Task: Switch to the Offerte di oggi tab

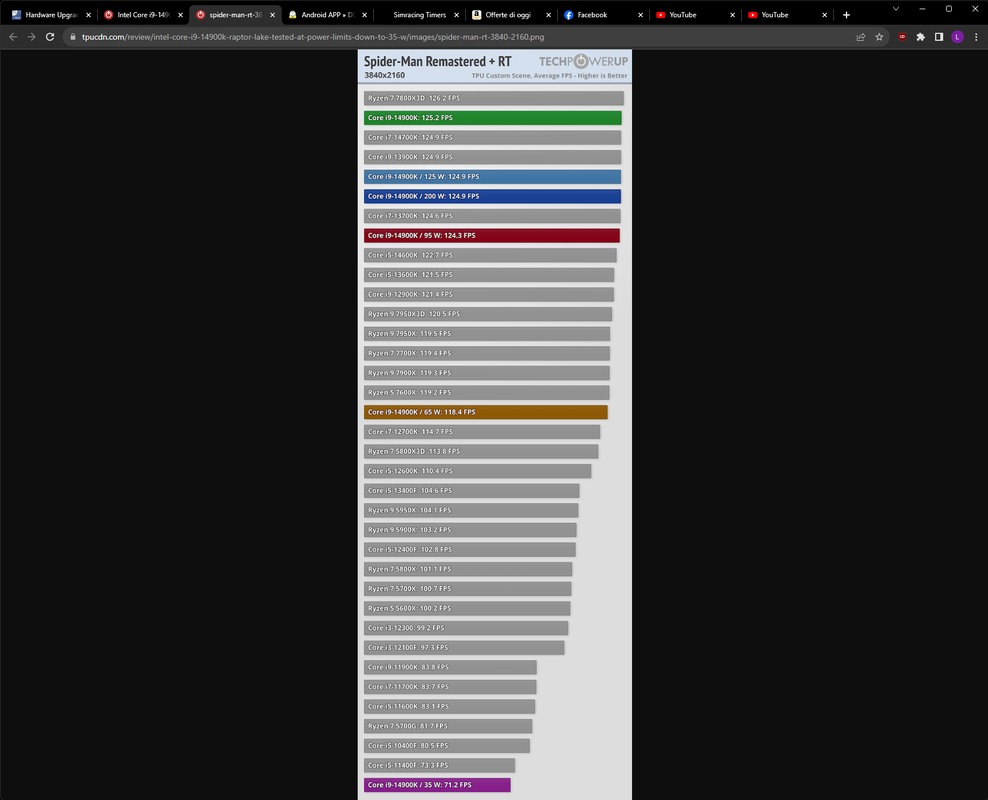Action: click(511, 14)
